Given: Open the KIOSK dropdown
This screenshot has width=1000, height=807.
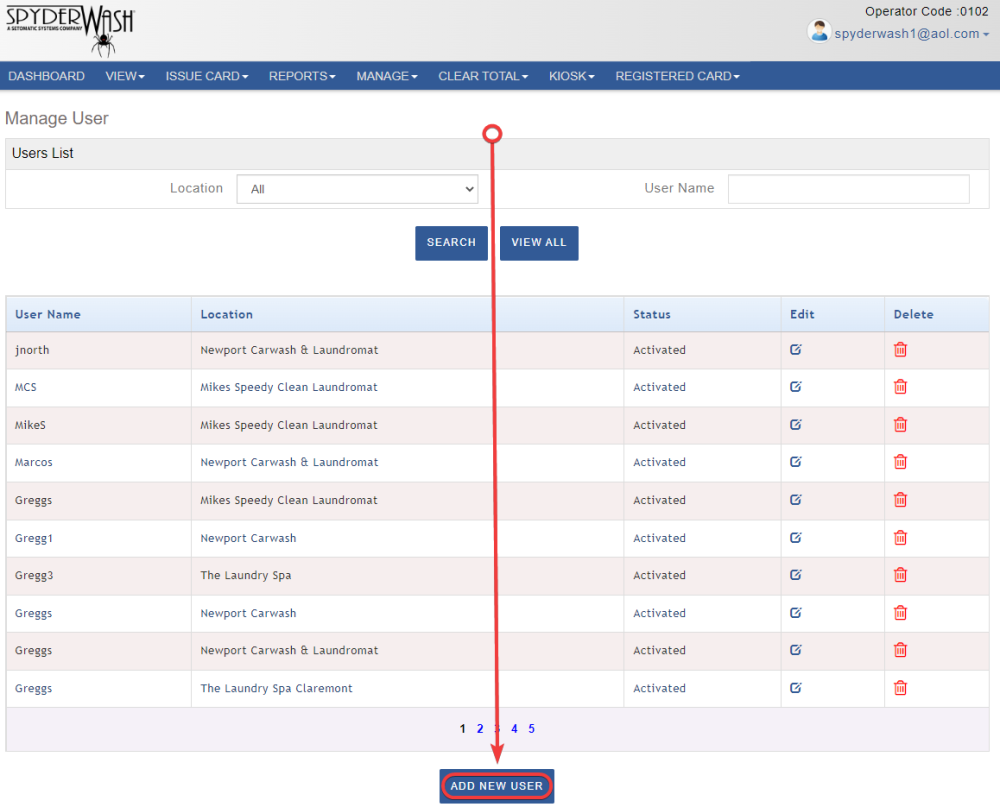Looking at the screenshot, I should [571, 76].
